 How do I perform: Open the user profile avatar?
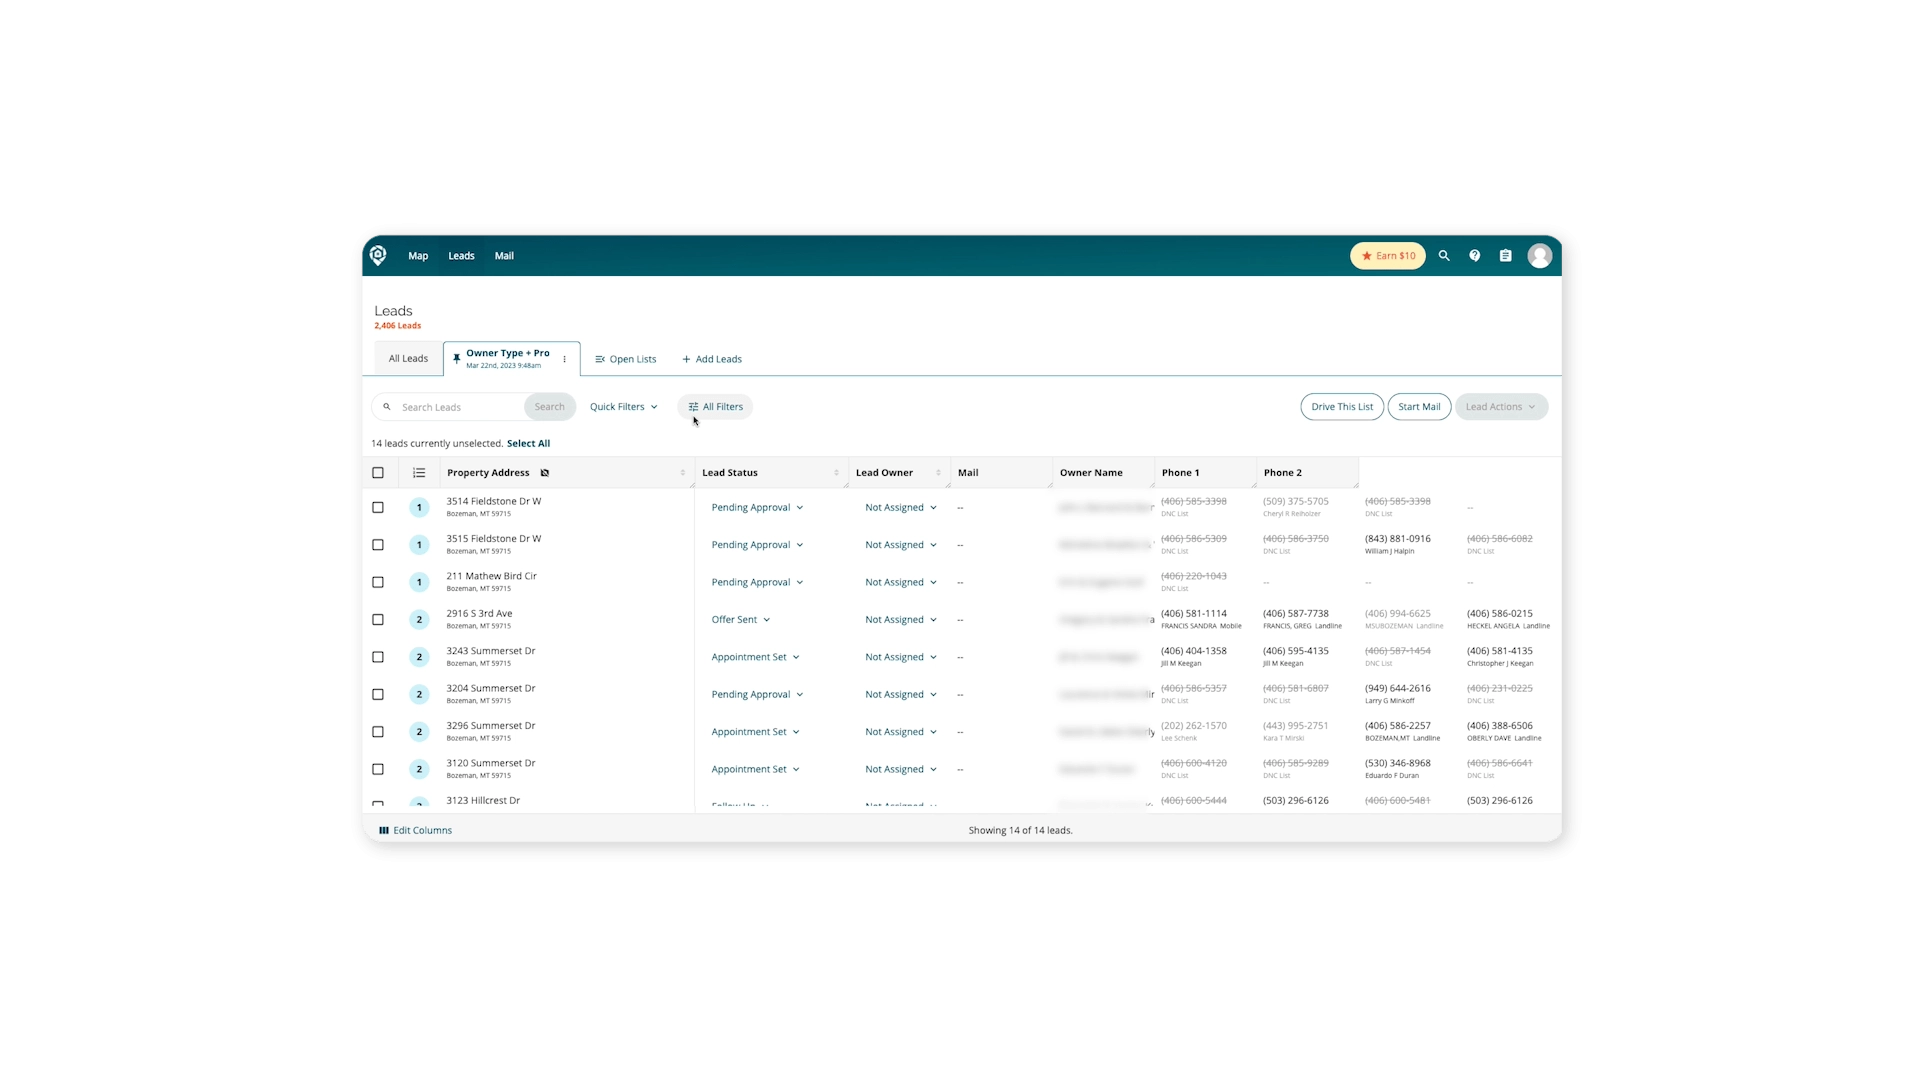point(1540,256)
